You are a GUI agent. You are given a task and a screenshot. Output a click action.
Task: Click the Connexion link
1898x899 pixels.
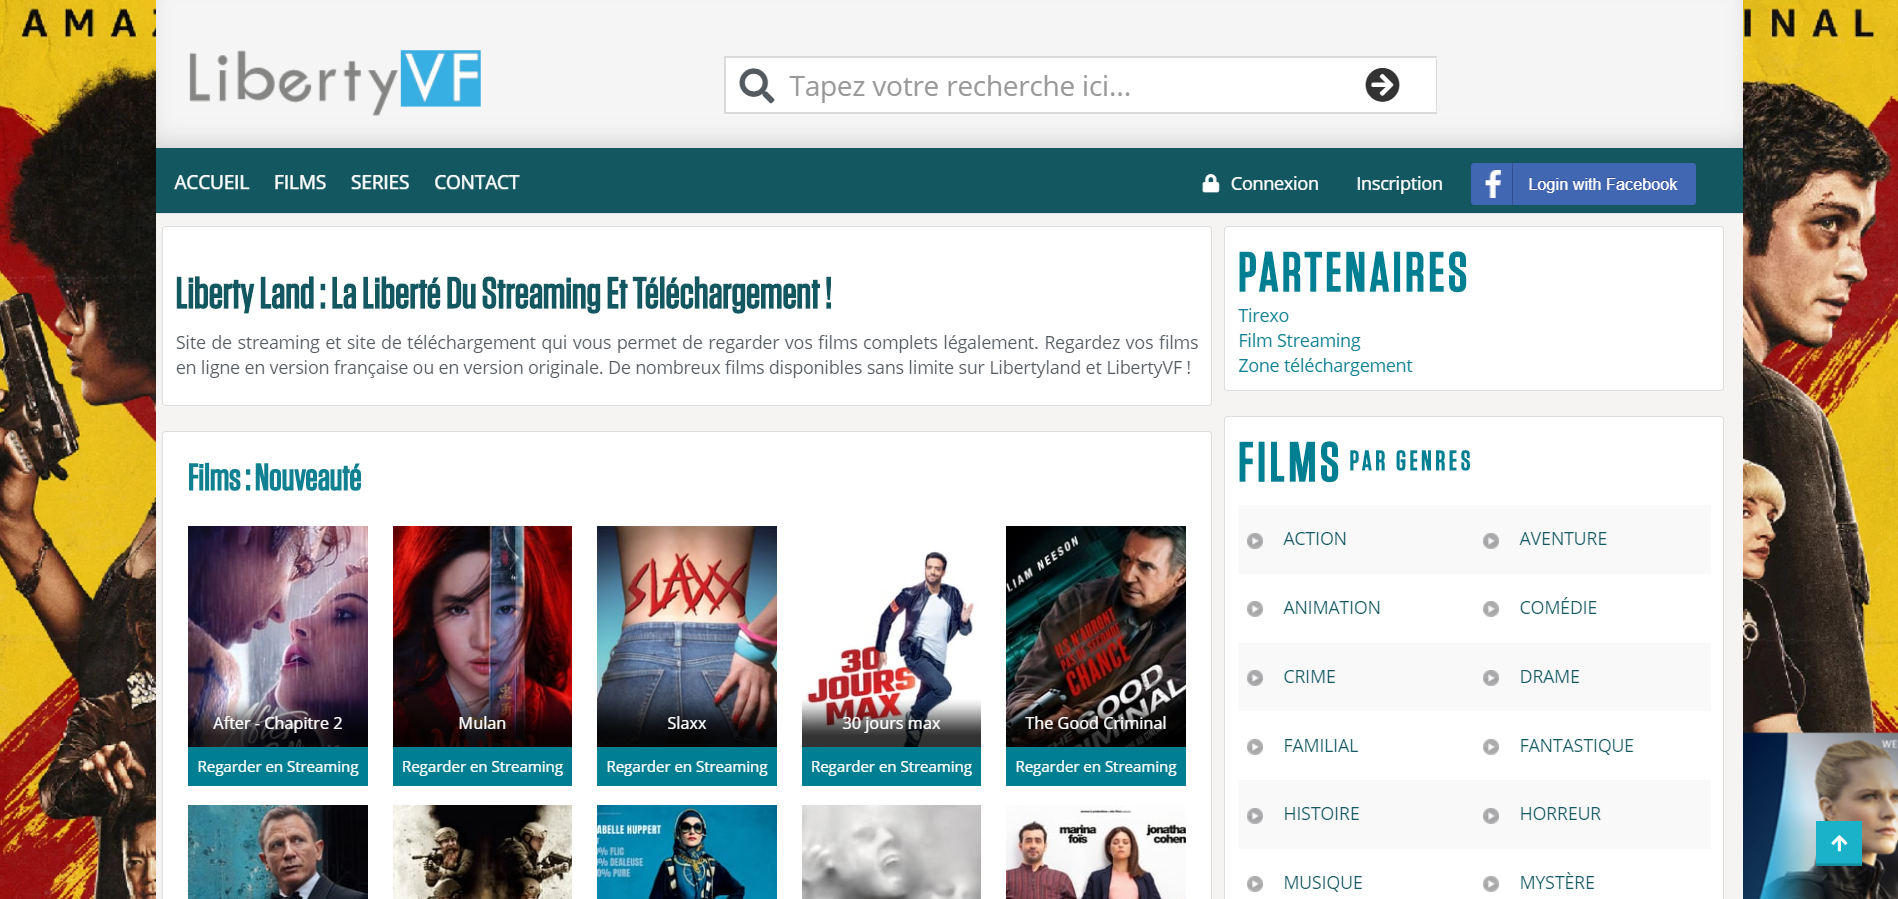tap(1274, 183)
